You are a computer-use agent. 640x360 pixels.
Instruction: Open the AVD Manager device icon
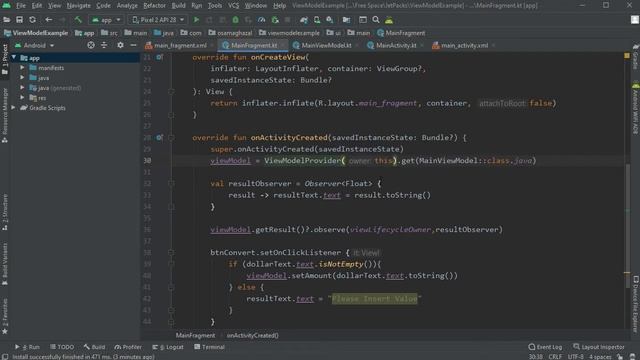click(317, 20)
